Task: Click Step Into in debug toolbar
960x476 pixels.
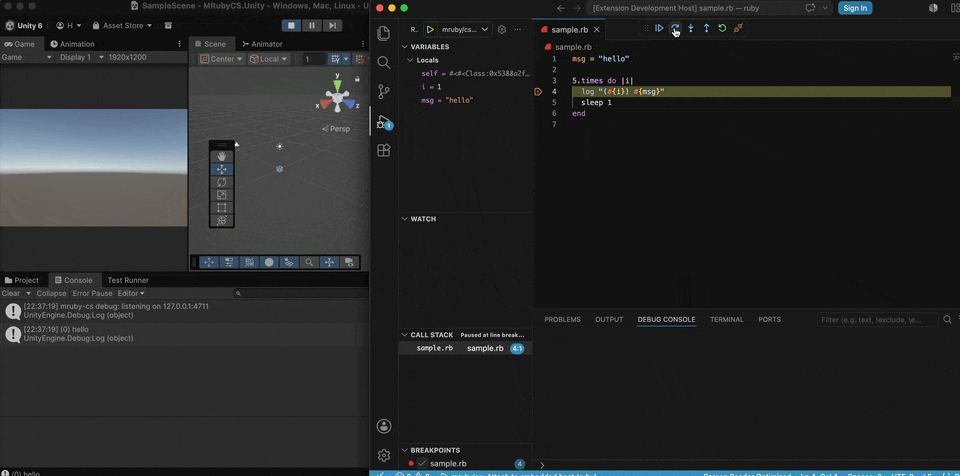Action: coord(691,28)
